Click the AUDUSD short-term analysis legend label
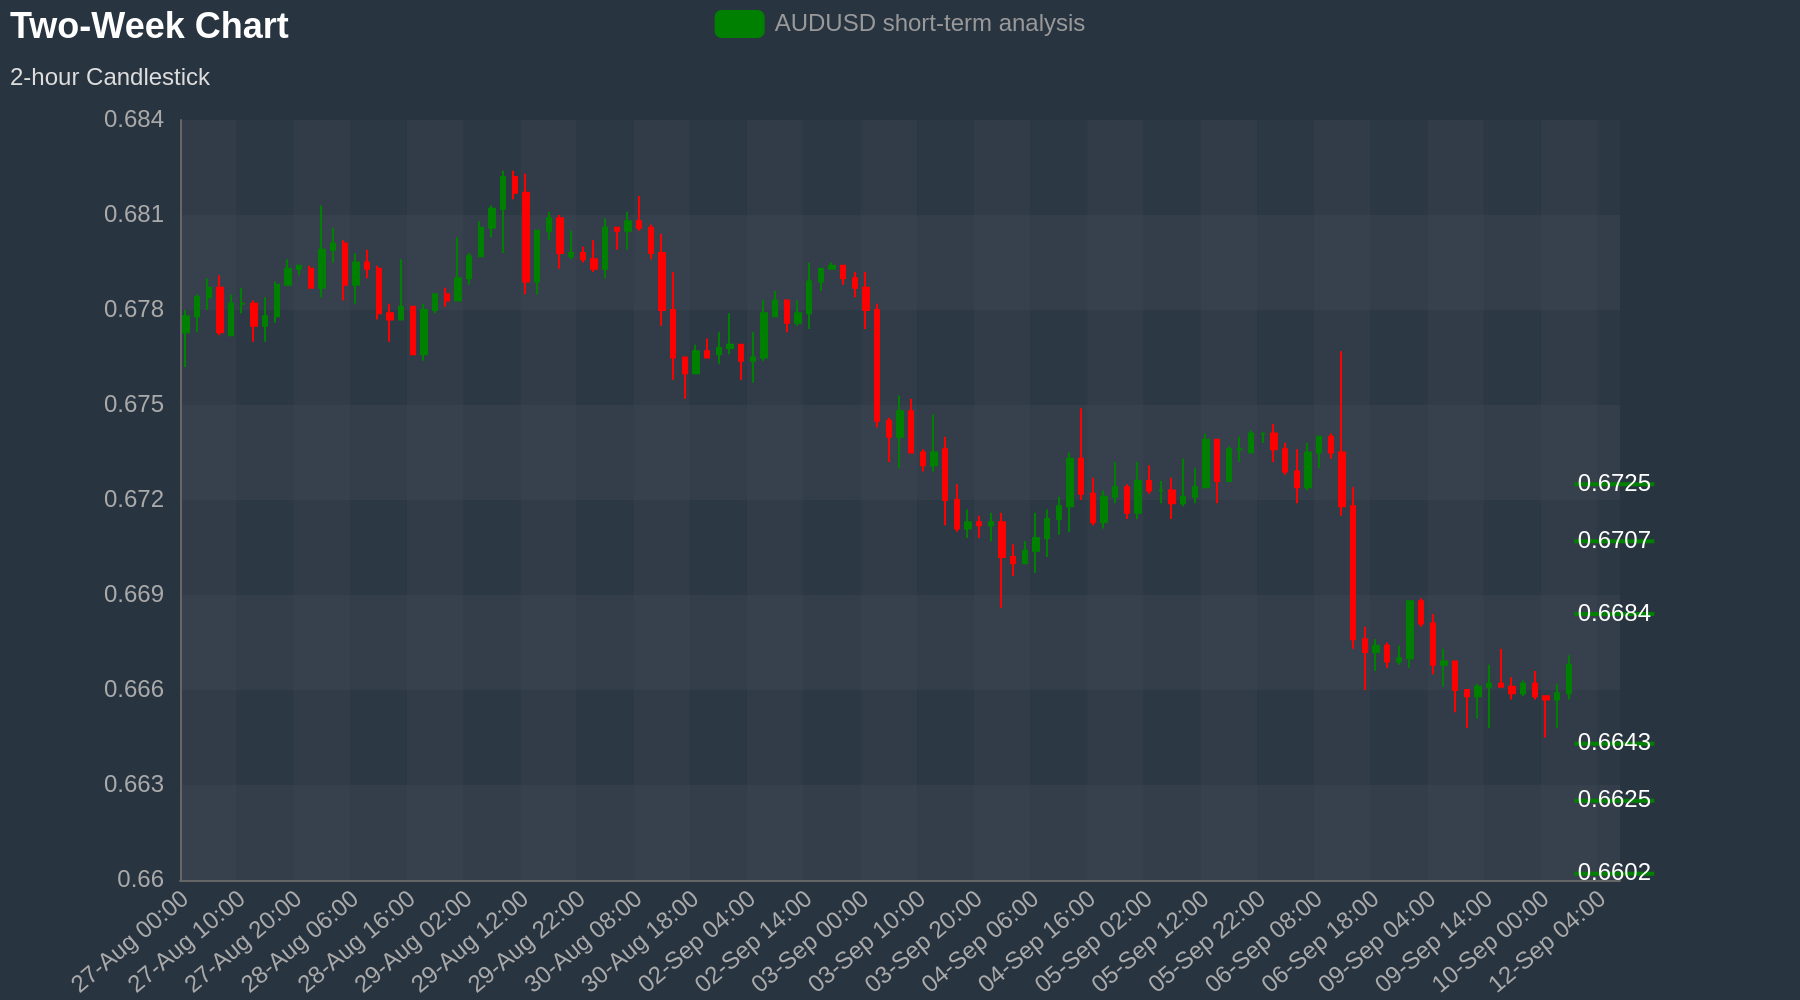This screenshot has height=1000, width=1800. (x=929, y=23)
